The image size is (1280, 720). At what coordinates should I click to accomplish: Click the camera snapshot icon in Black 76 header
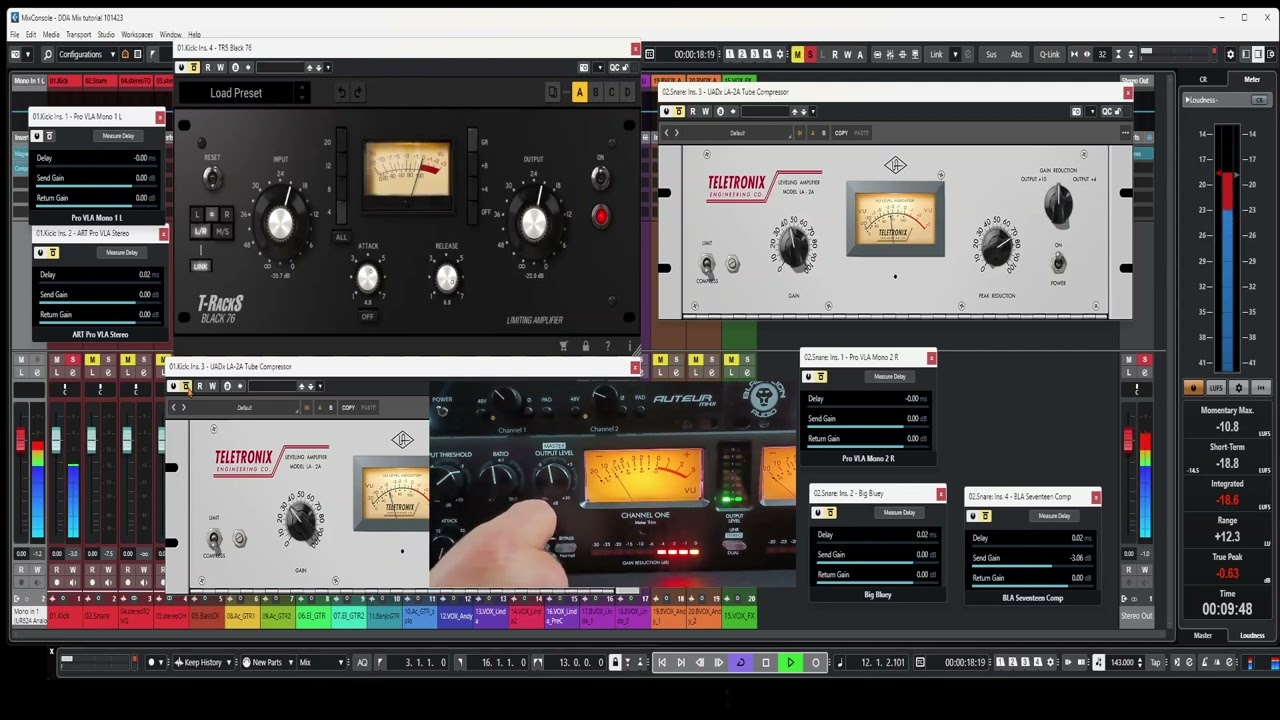pos(584,67)
